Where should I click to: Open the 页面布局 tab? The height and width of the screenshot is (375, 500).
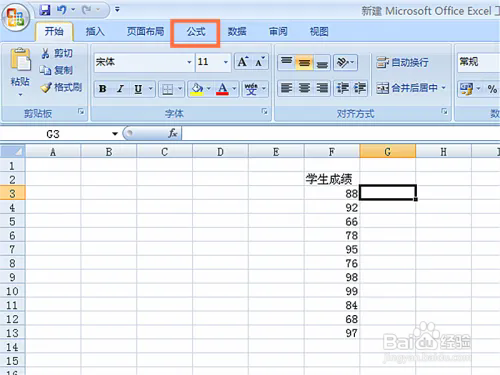(x=145, y=32)
